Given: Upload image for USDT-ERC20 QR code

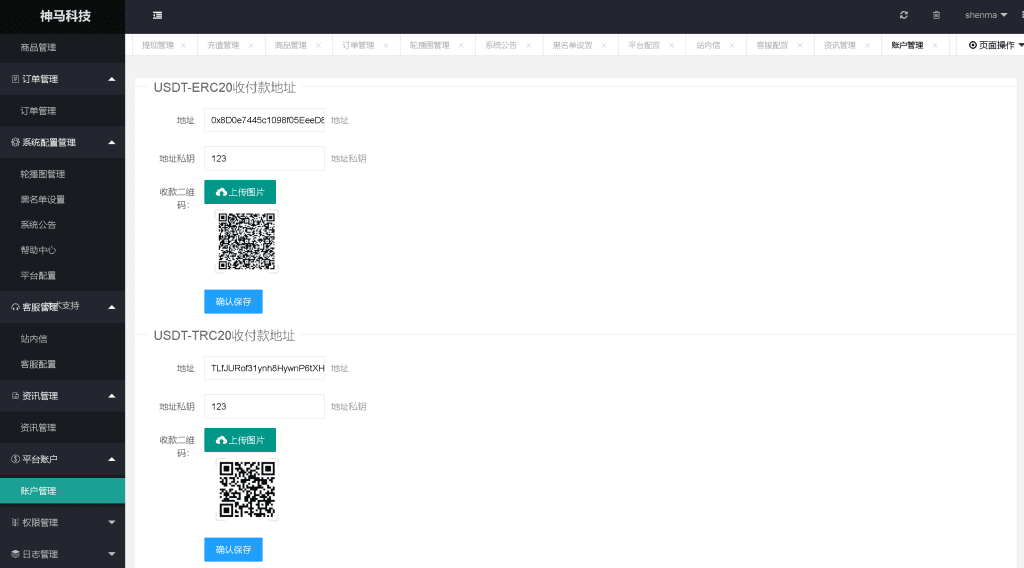Looking at the screenshot, I should coord(240,192).
